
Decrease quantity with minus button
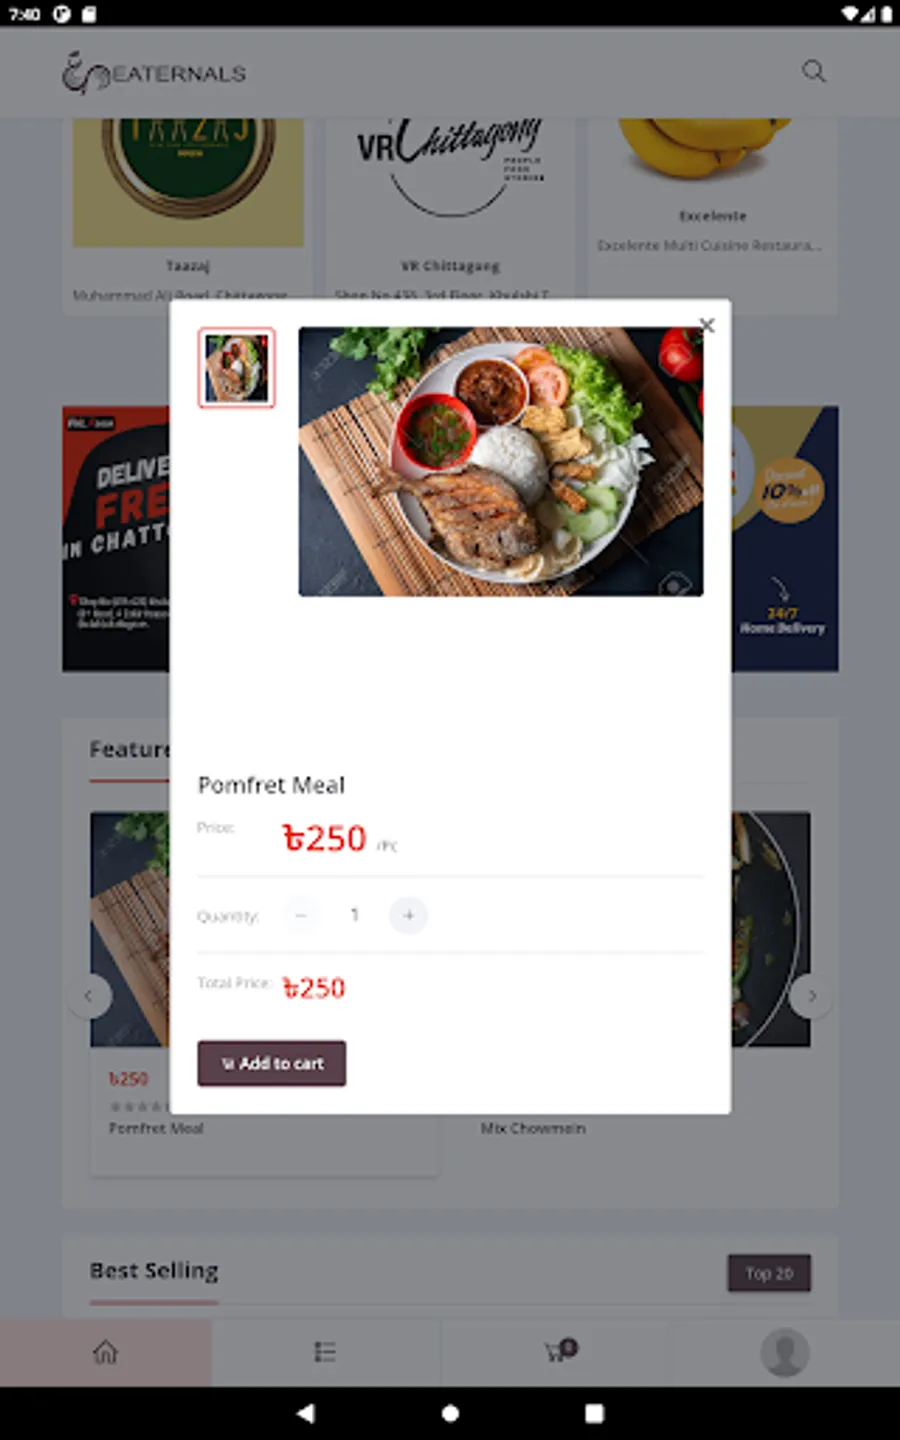[301, 915]
